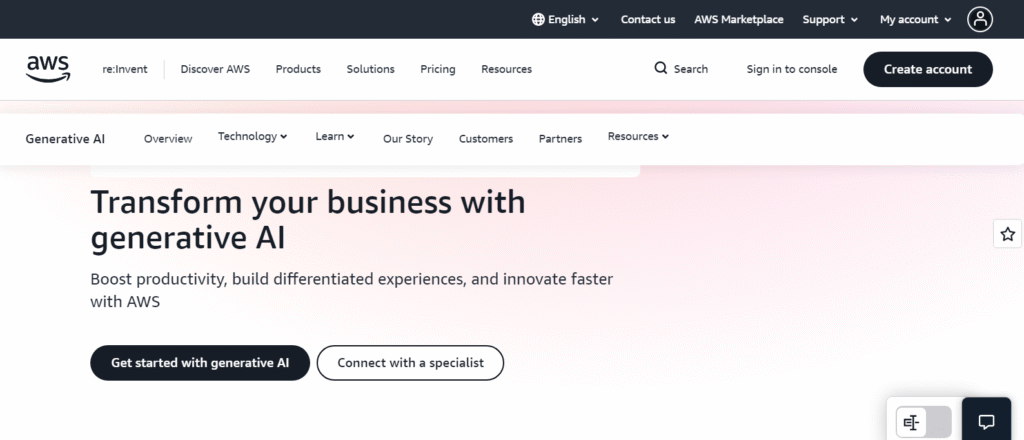
Task: Click the search magnifier icon
Action: [x=661, y=69]
